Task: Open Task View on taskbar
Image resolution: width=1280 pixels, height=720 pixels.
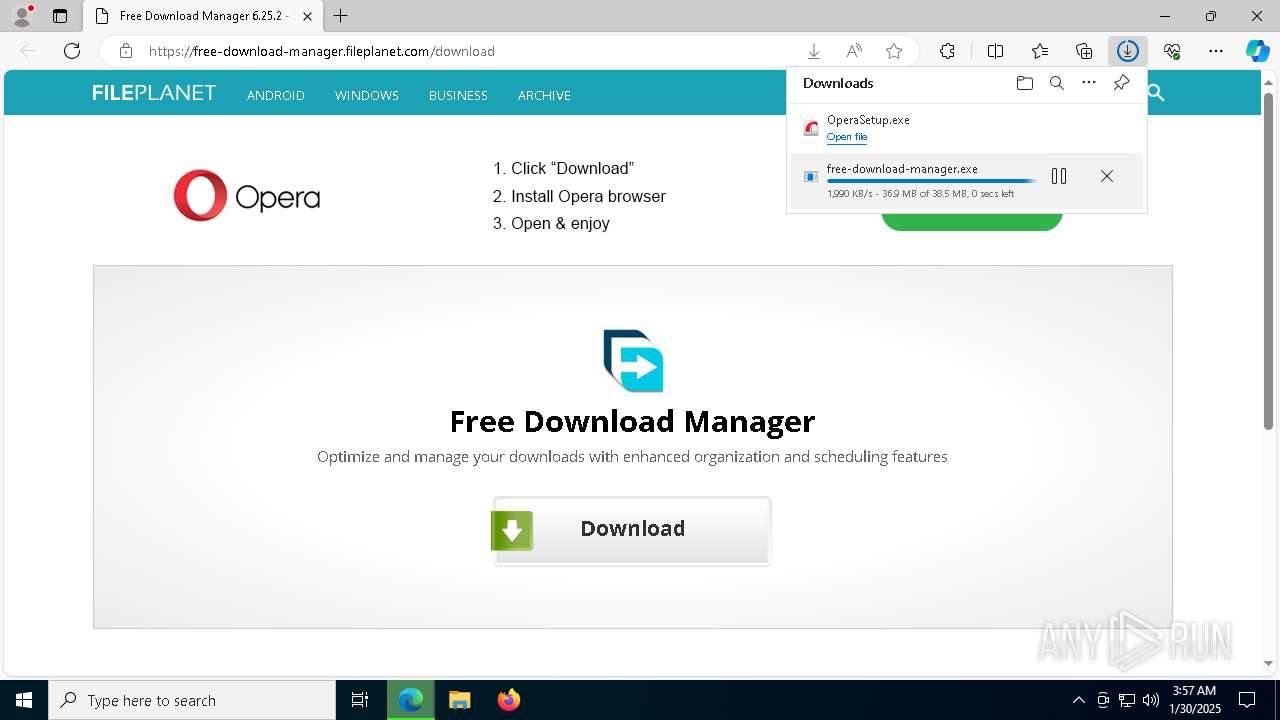Action: click(x=360, y=700)
